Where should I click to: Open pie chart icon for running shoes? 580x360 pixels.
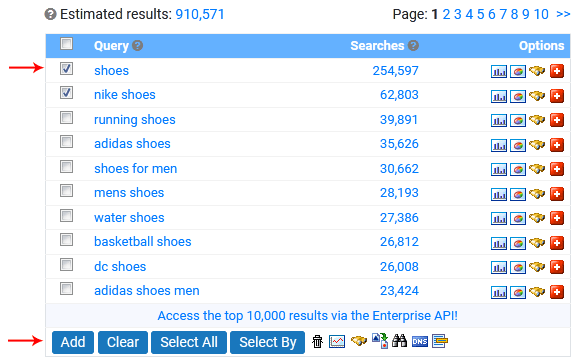point(518,120)
